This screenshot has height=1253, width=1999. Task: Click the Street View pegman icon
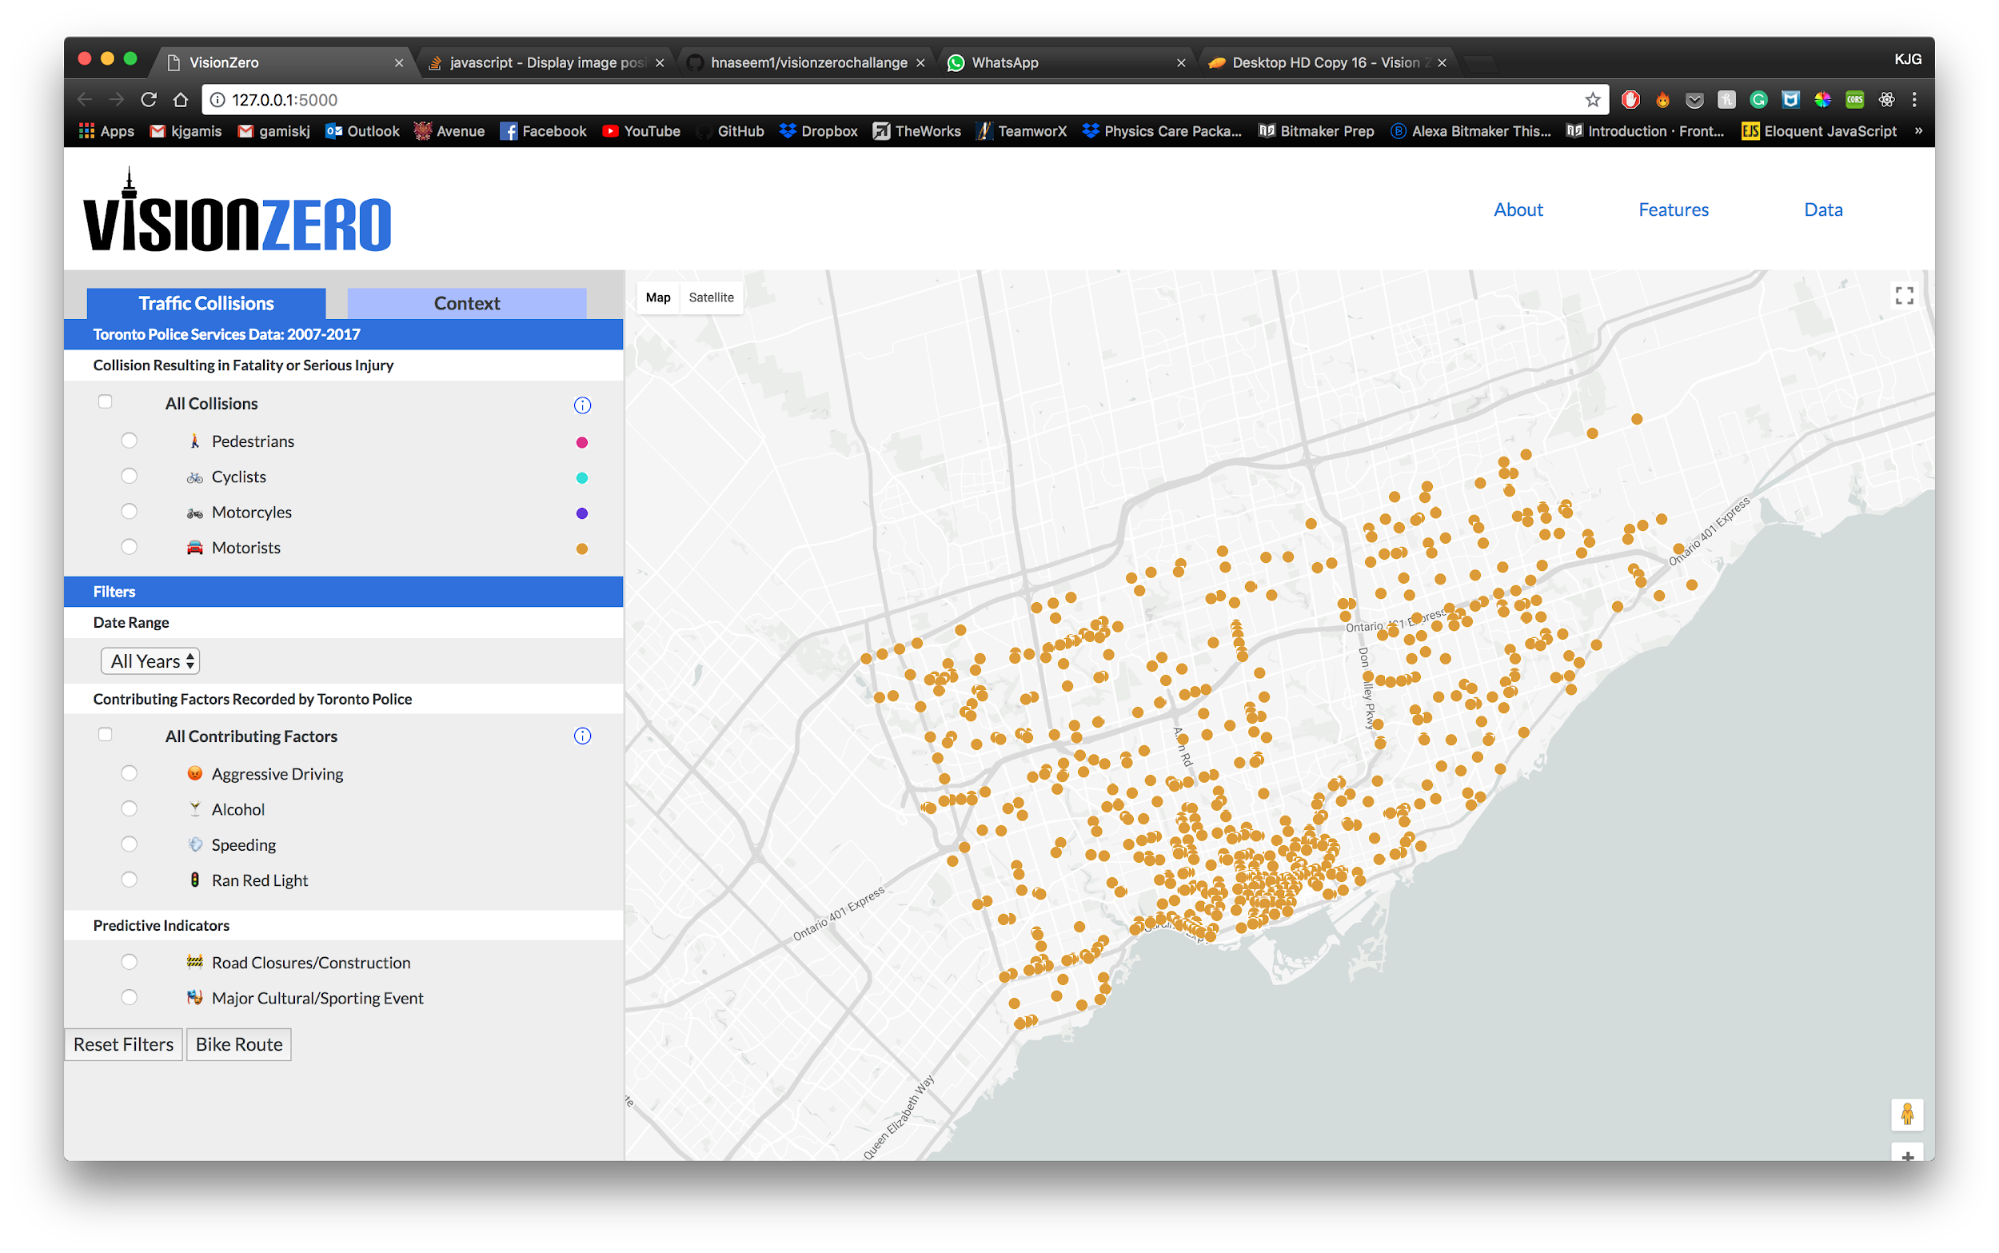pos(1907,1114)
